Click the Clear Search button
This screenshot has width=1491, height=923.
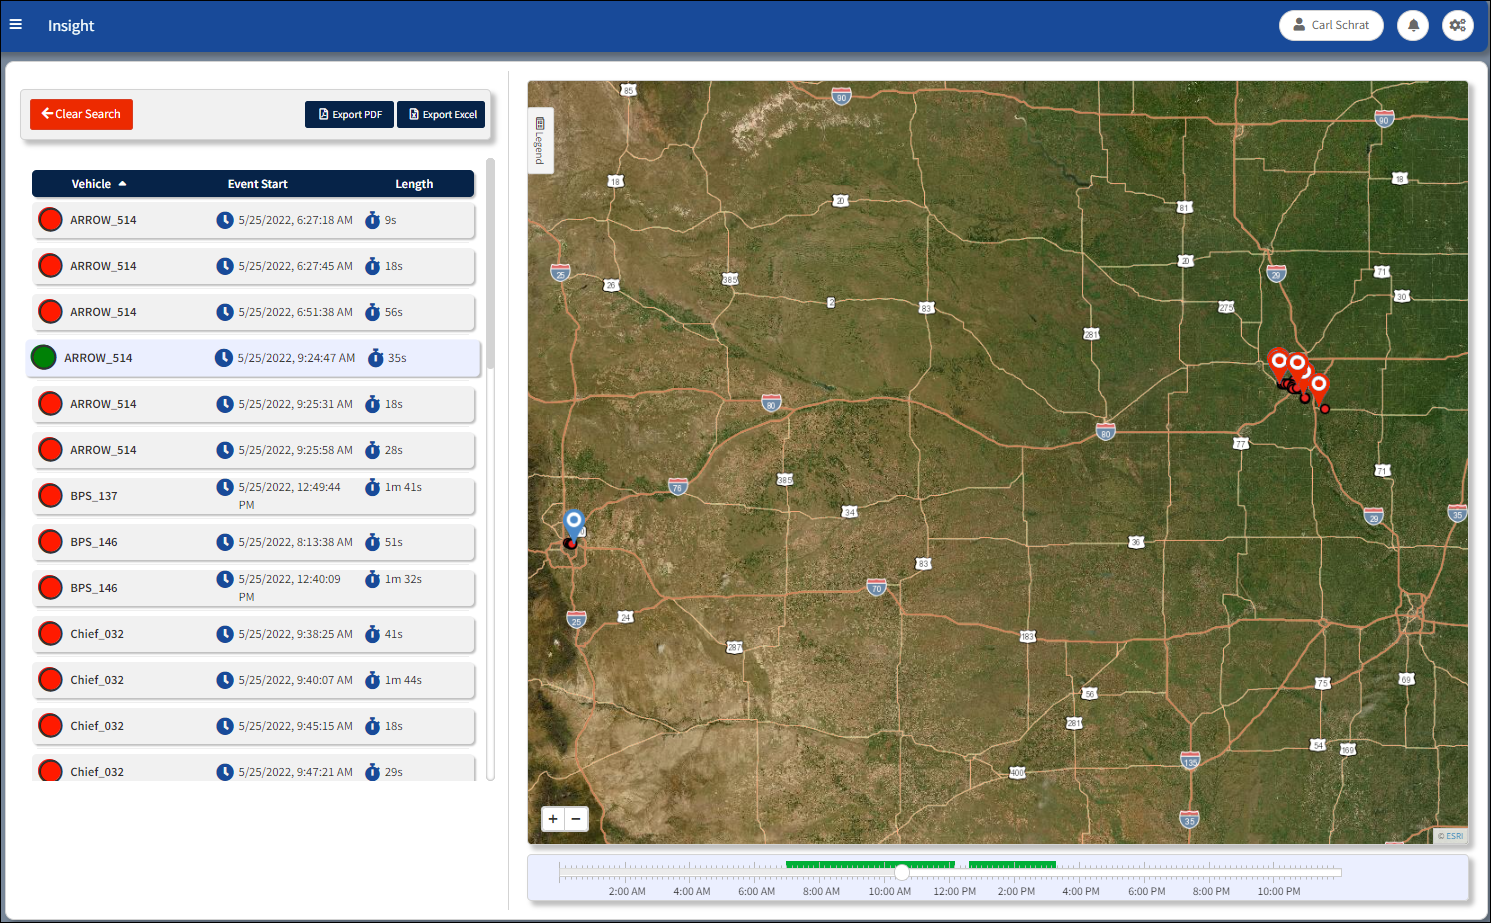[81, 114]
